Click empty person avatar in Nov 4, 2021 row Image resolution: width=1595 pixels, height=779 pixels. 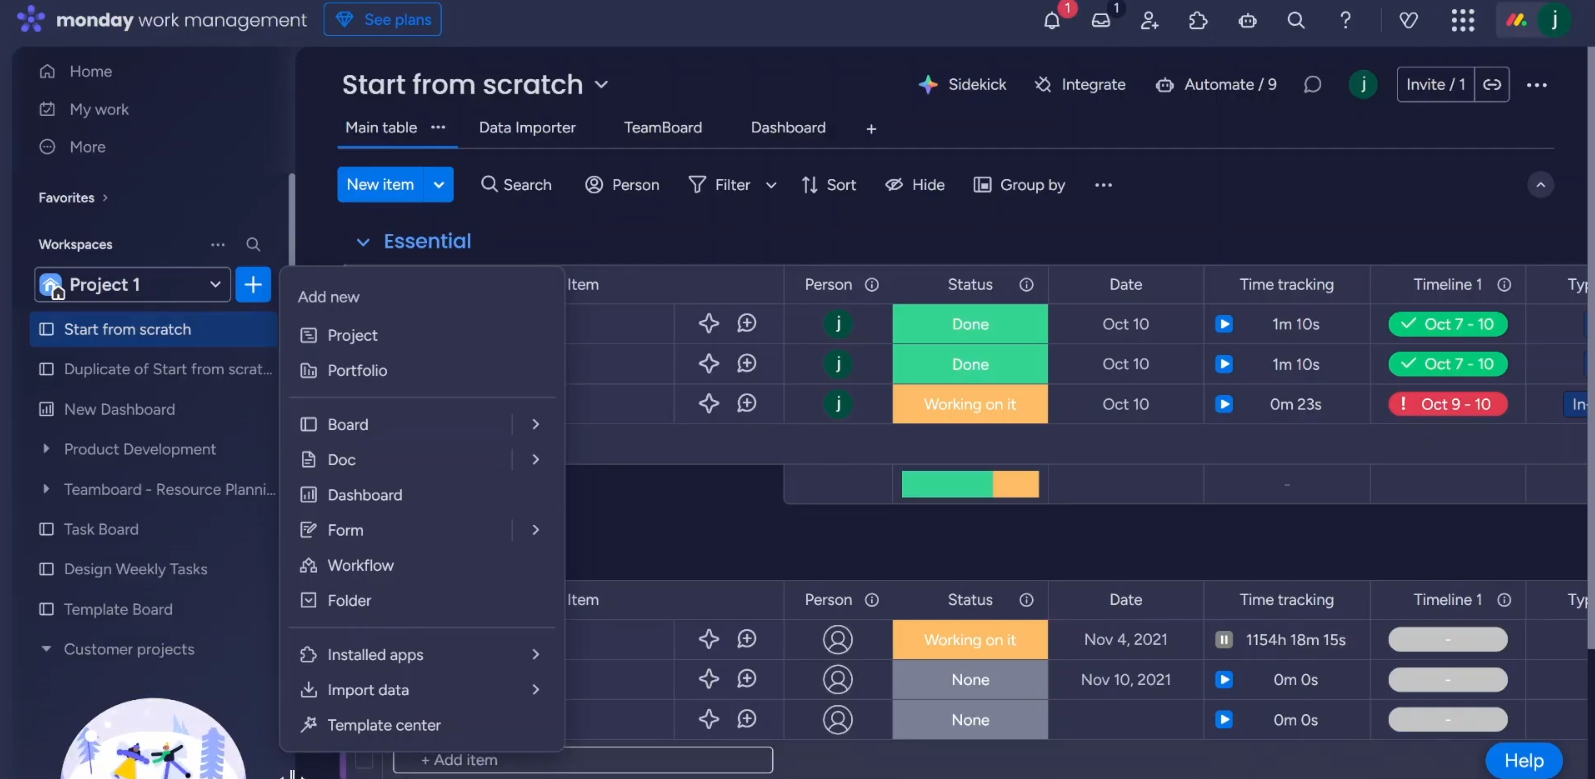pyautogui.click(x=838, y=639)
